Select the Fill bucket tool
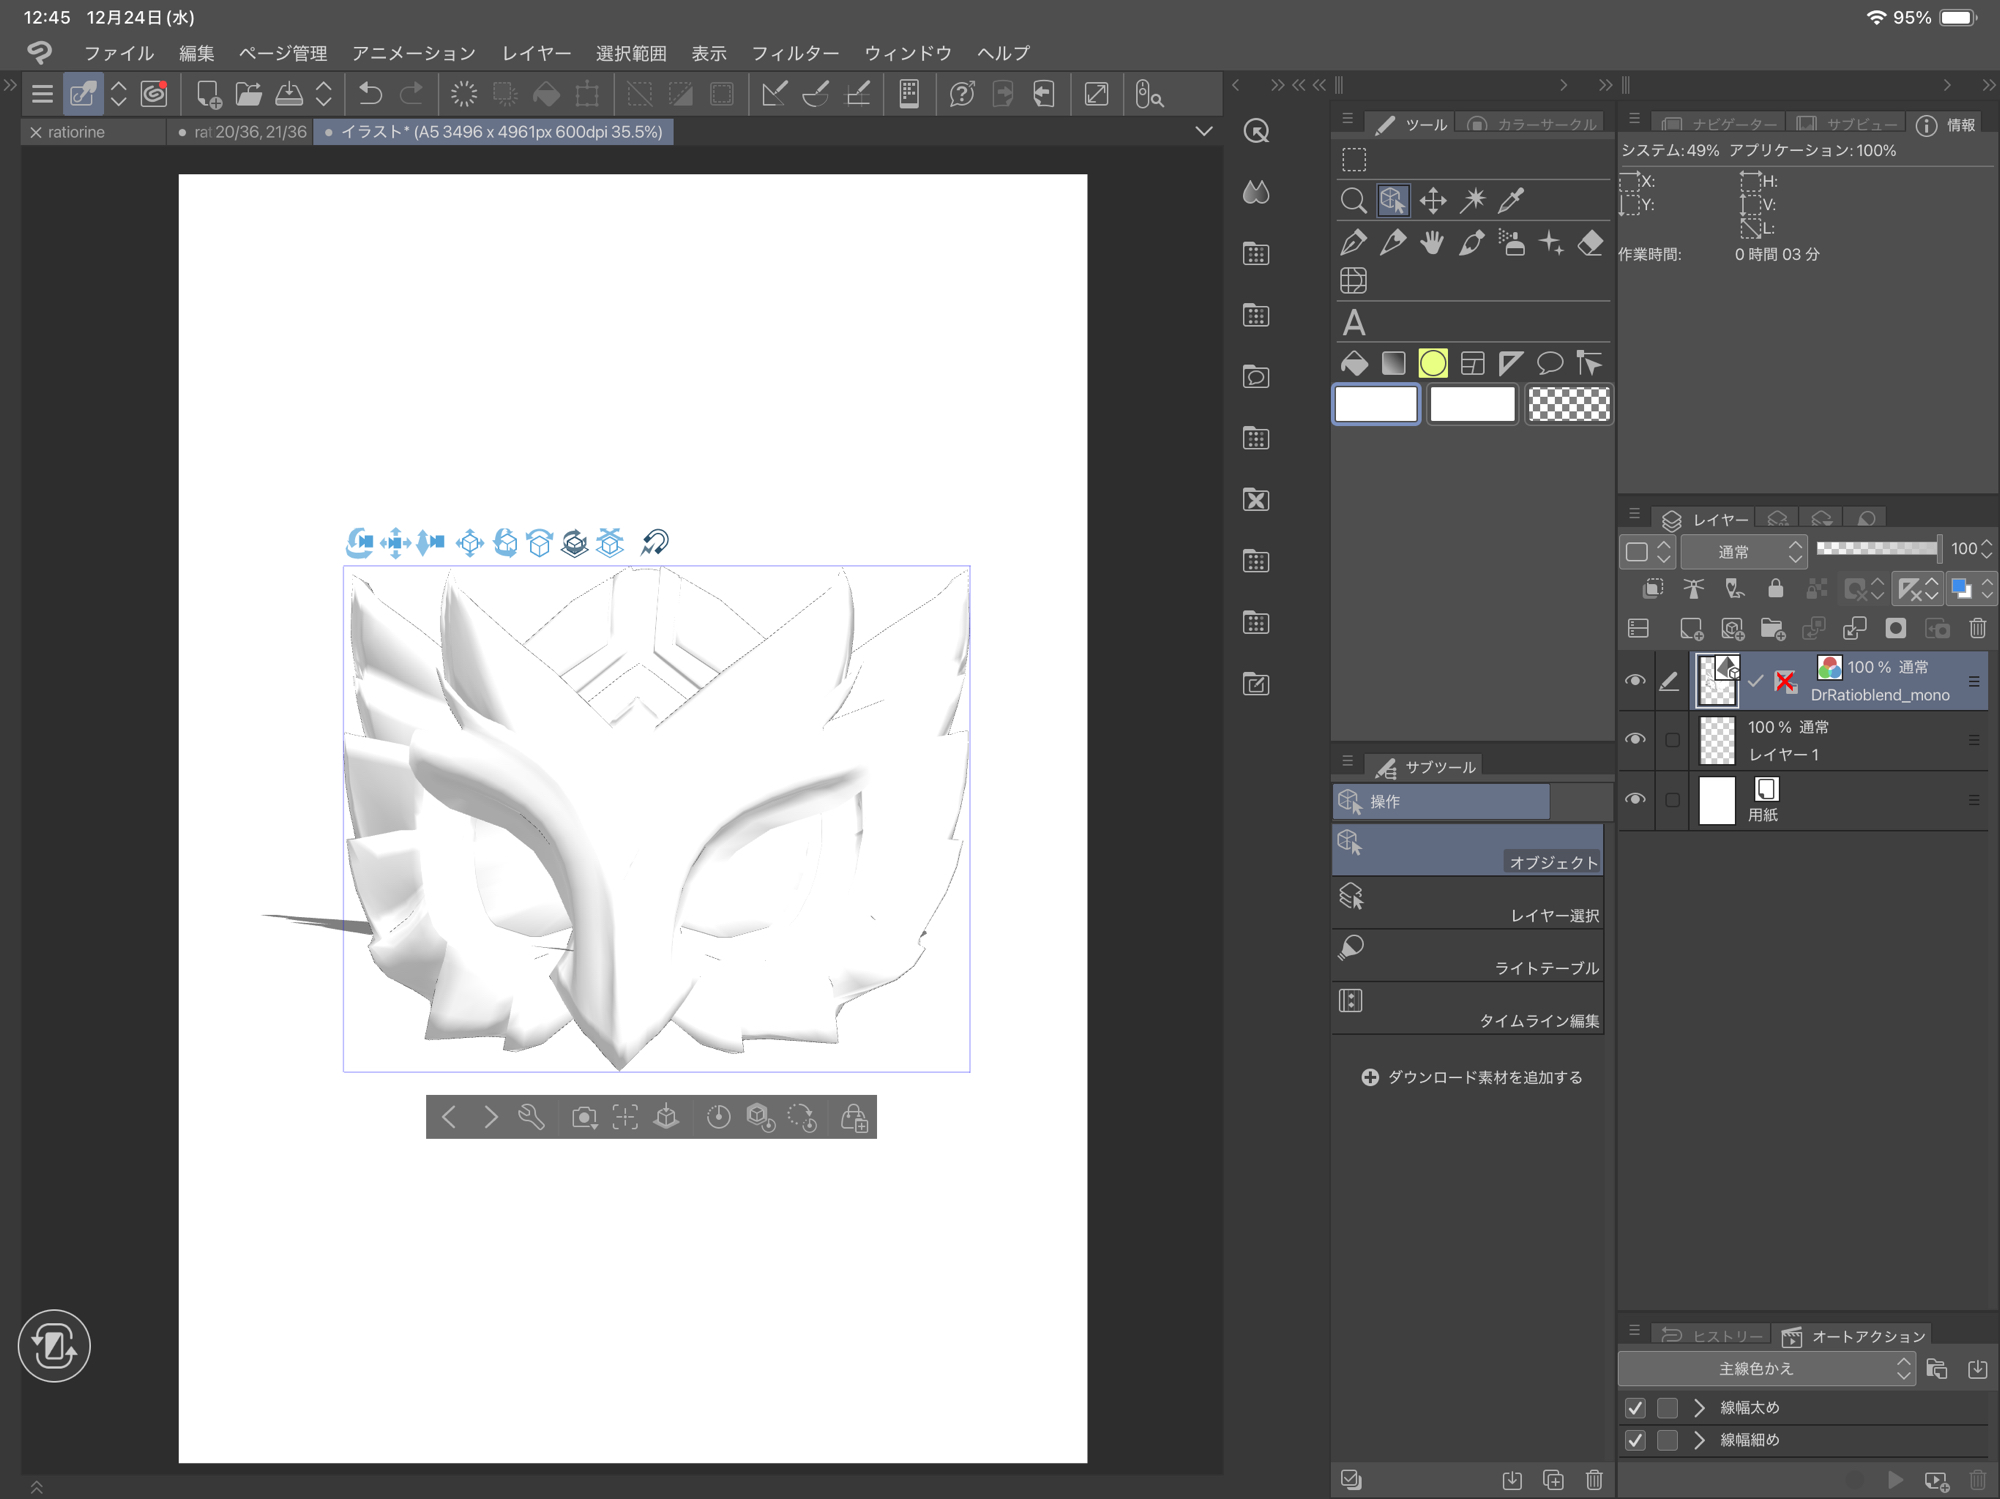 (1353, 364)
